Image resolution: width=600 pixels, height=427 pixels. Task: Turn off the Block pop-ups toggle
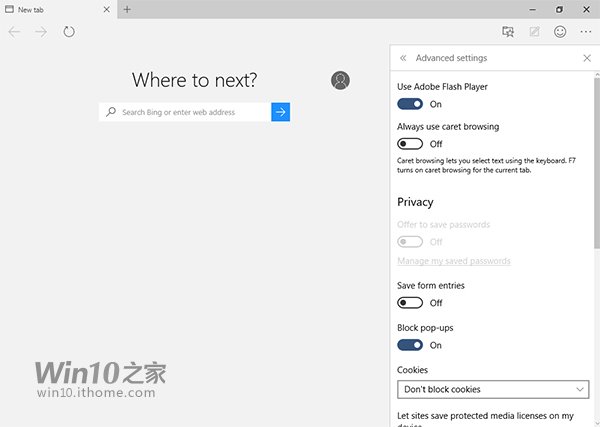pyautogui.click(x=410, y=345)
